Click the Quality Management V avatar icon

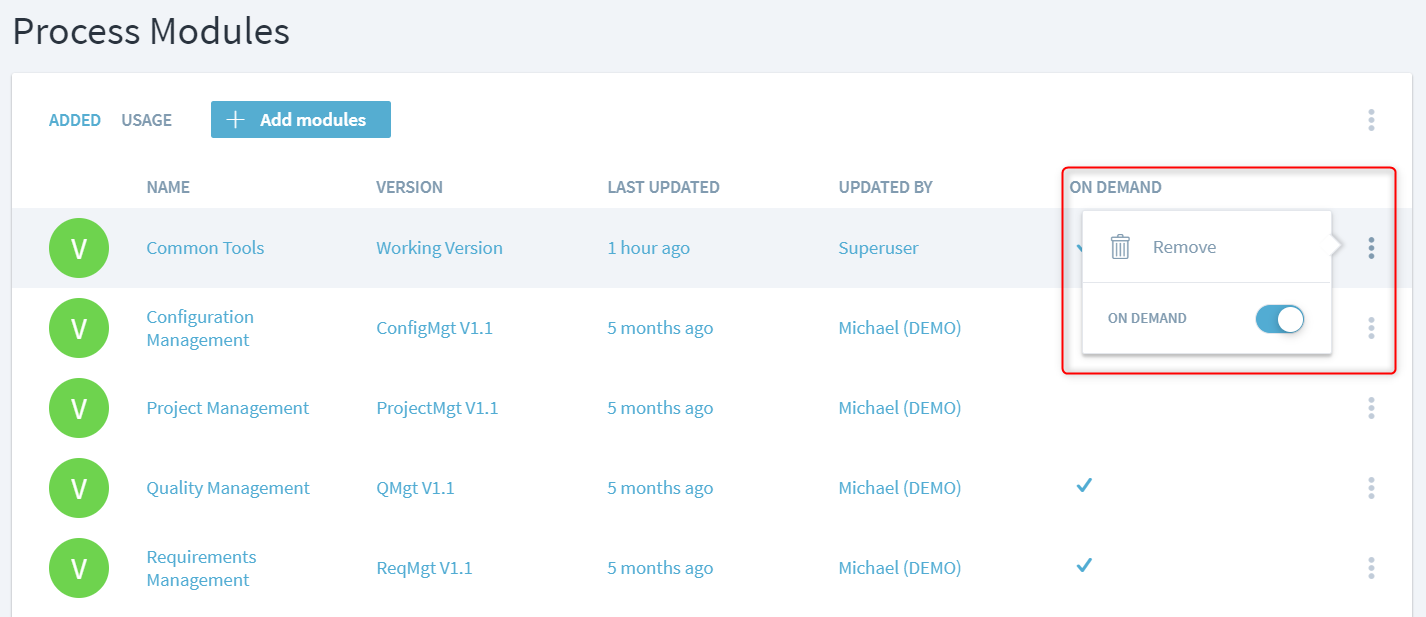[78, 488]
